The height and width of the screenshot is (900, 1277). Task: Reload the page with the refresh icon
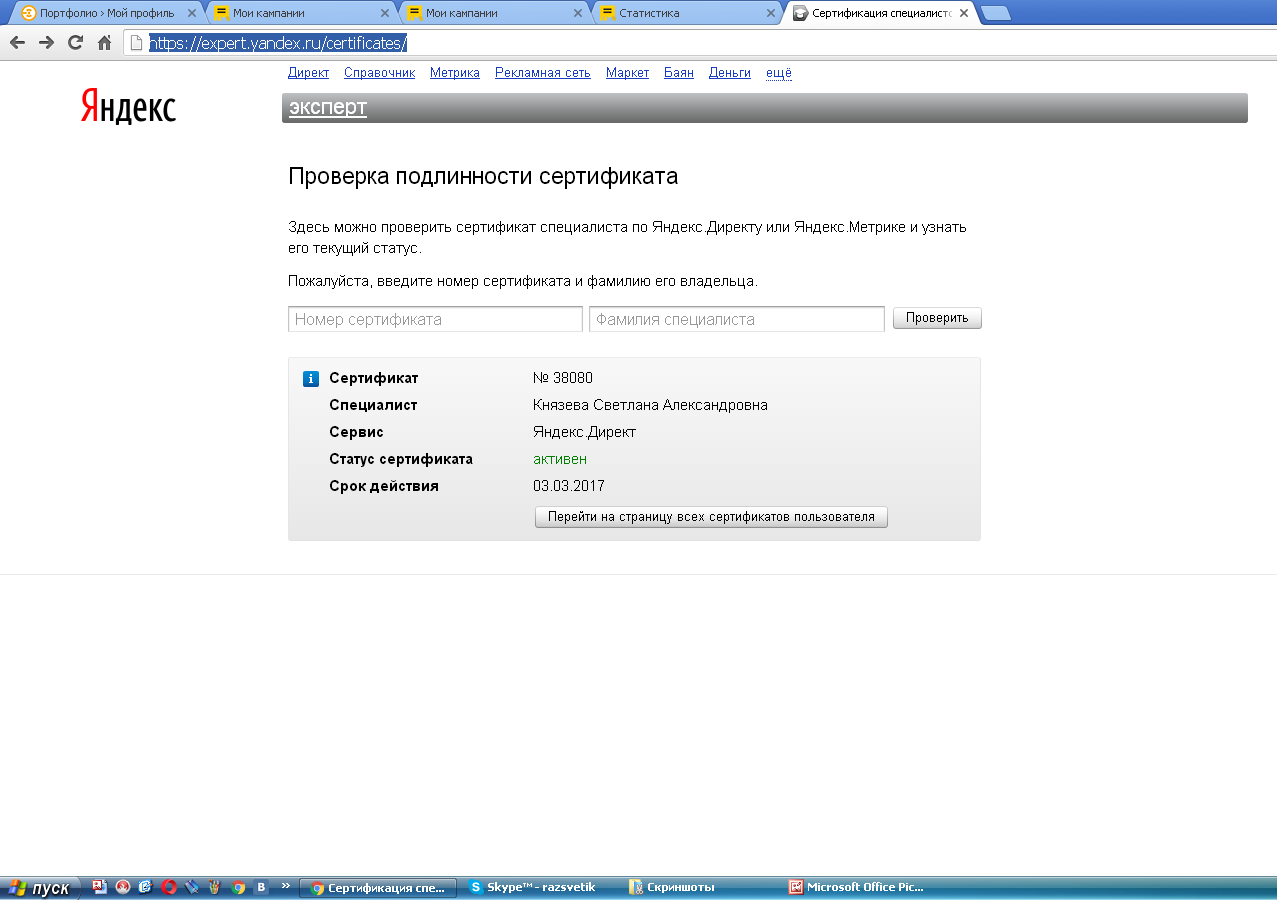pyautogui.click(x=75, y=43)
